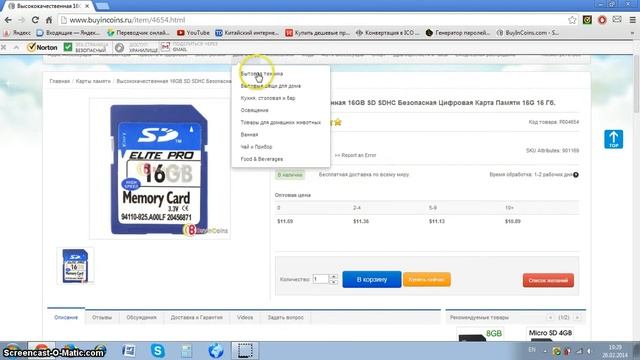Open the browser home page icon

click(49, 20)
